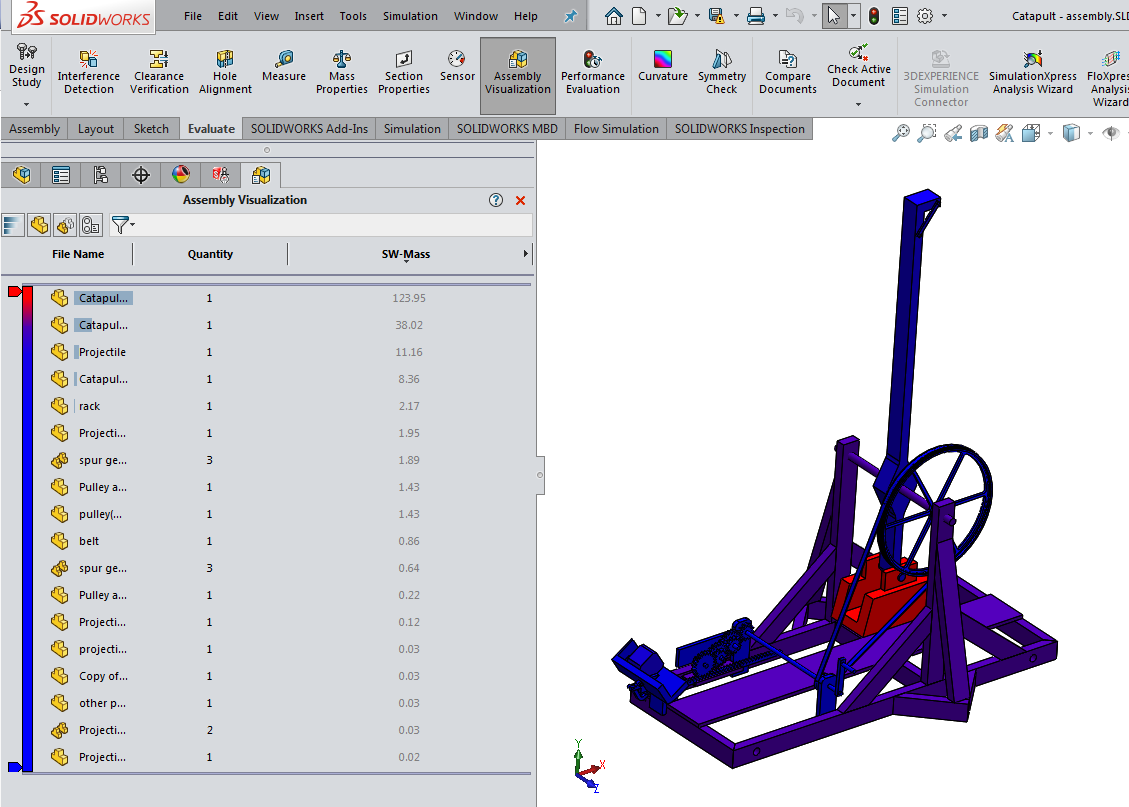Open FeatureManager Design Tree tab
The image size is (1129, 807).
pyautogui.click(x=22, y=175)
